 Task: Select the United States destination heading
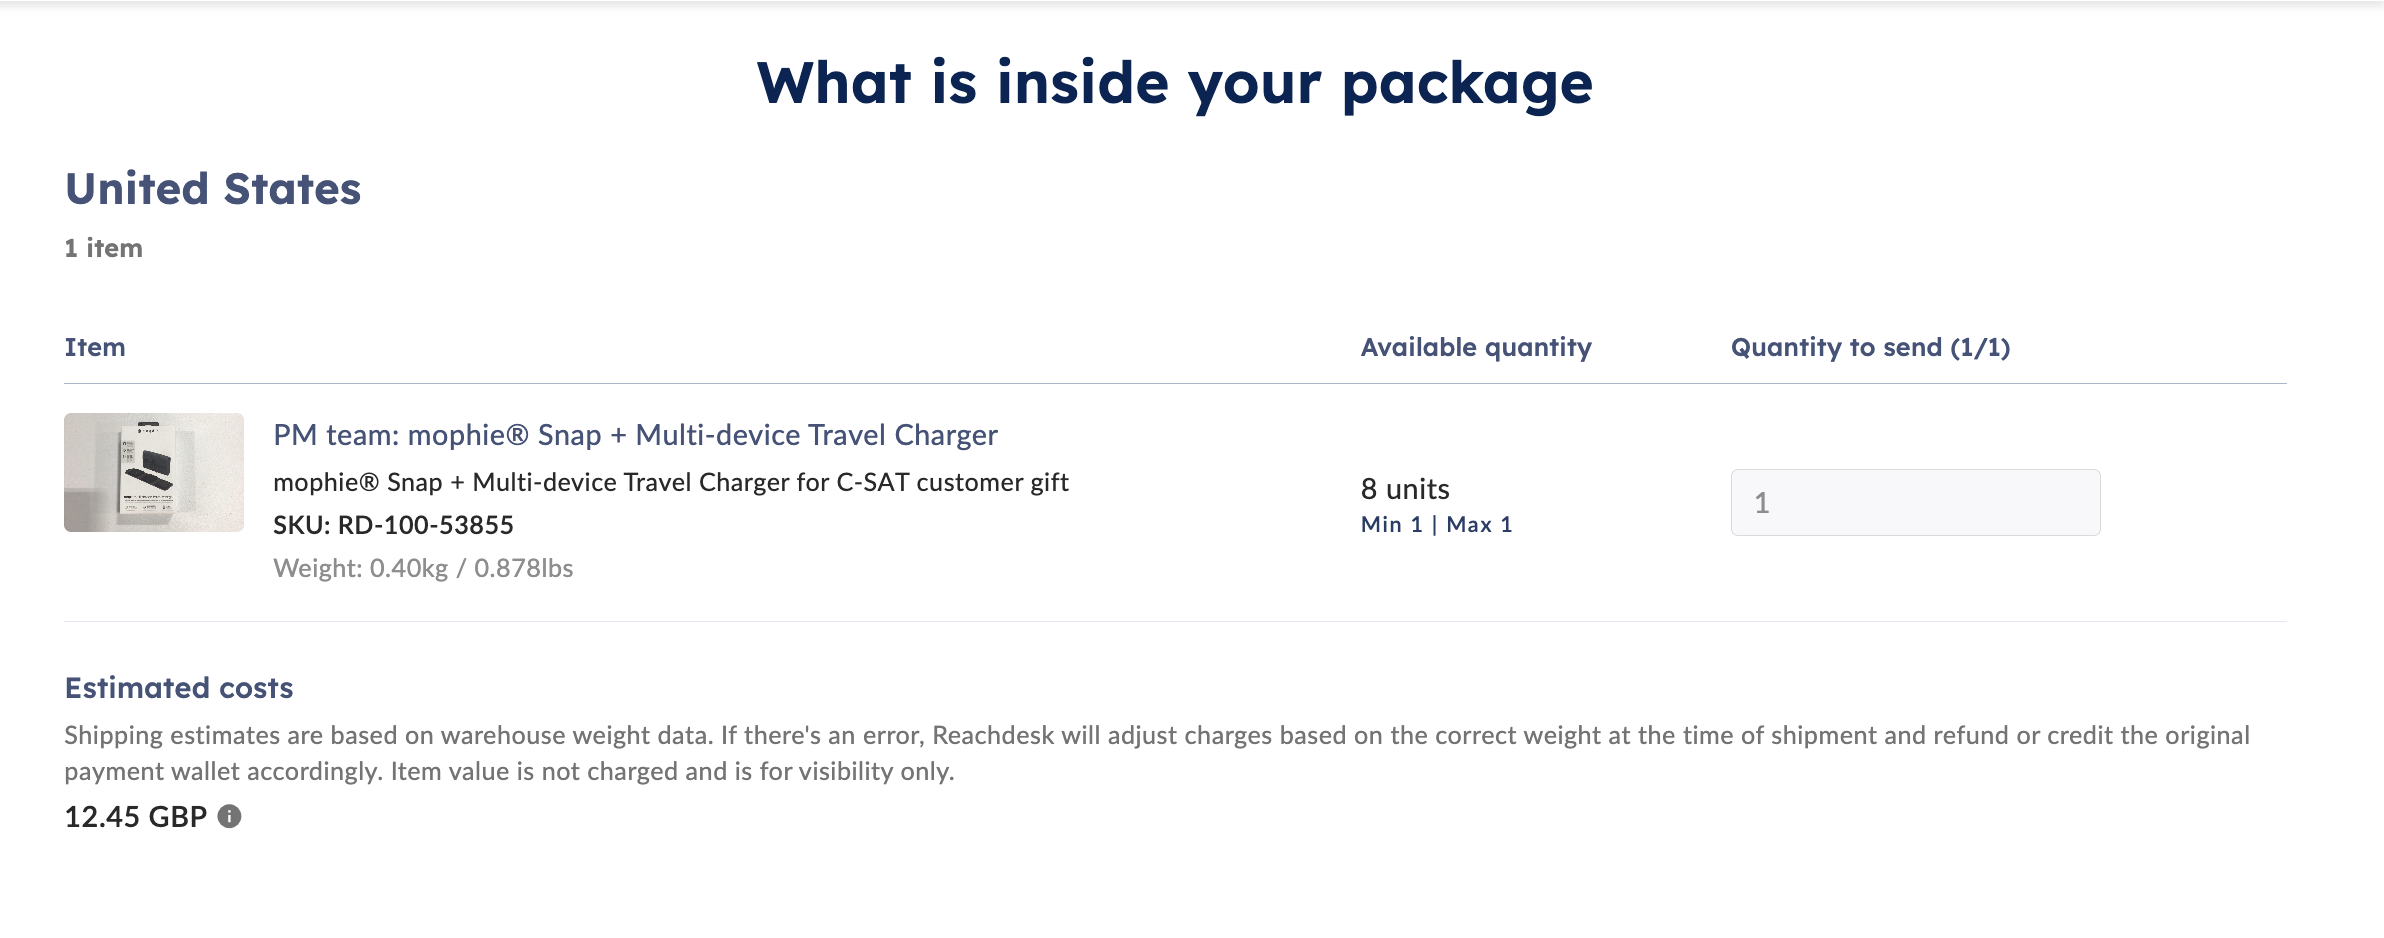pyautogui.click(x=213, y=189)
